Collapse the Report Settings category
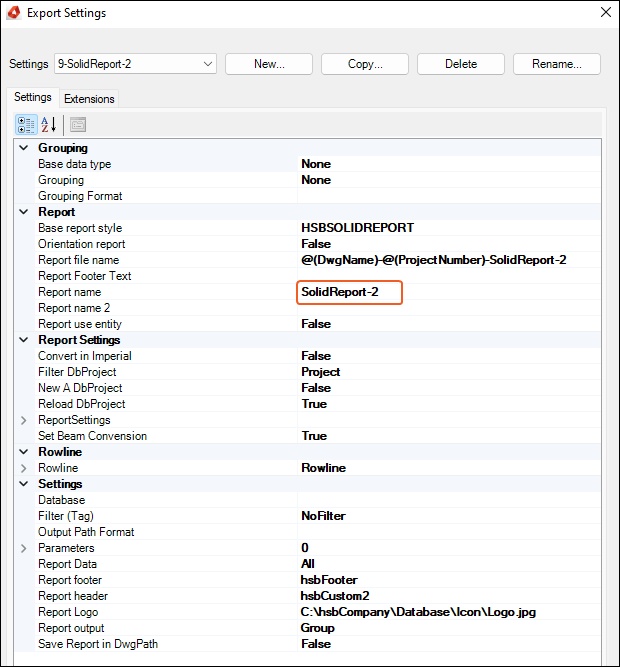Image resolution: width=620 pixels, height=667 pixels. pos(24,340)
